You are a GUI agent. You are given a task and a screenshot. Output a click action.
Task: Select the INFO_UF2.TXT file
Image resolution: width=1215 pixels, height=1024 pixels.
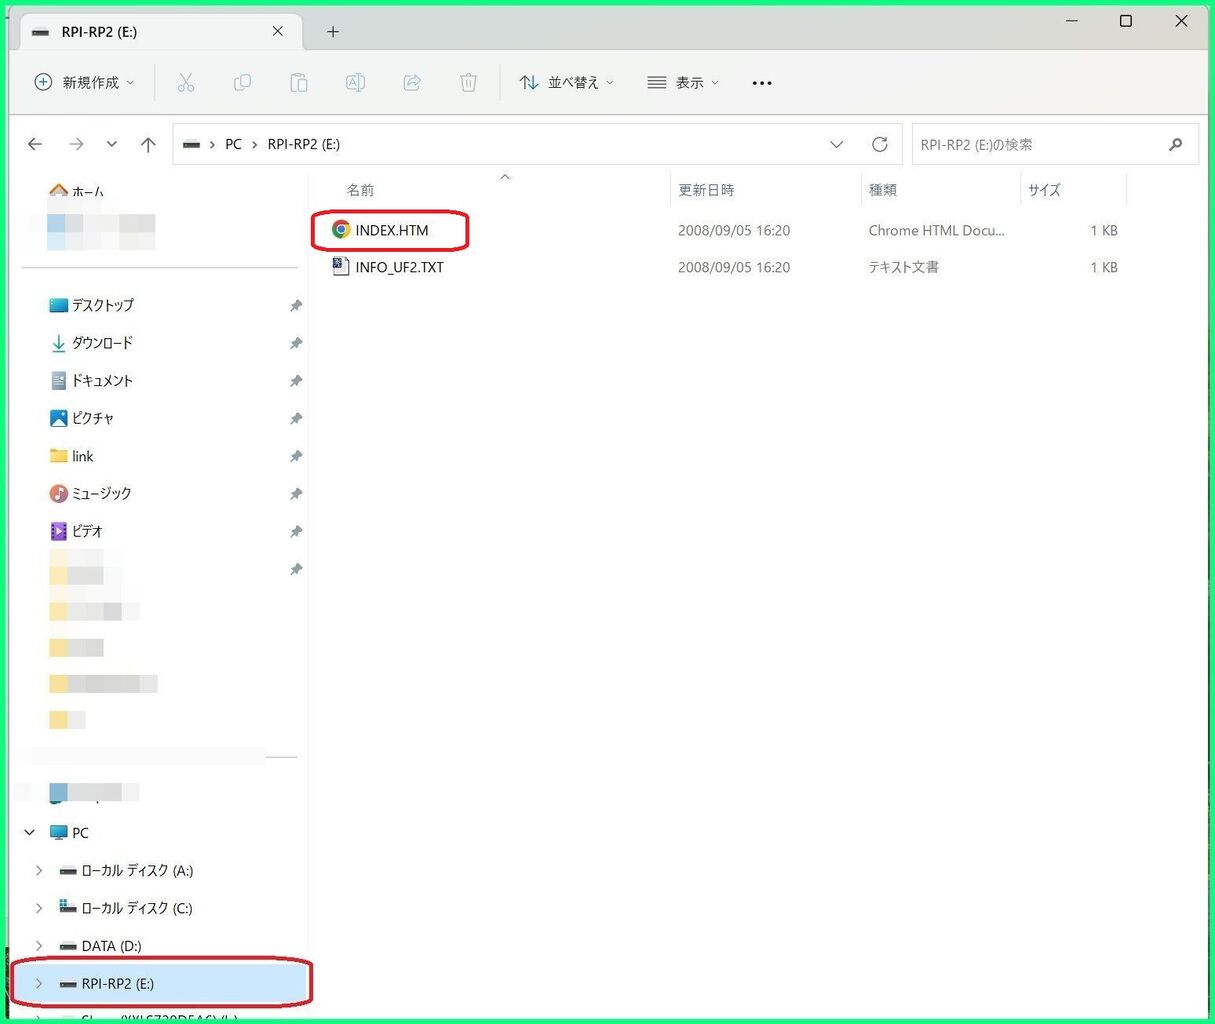click(399, 267)
